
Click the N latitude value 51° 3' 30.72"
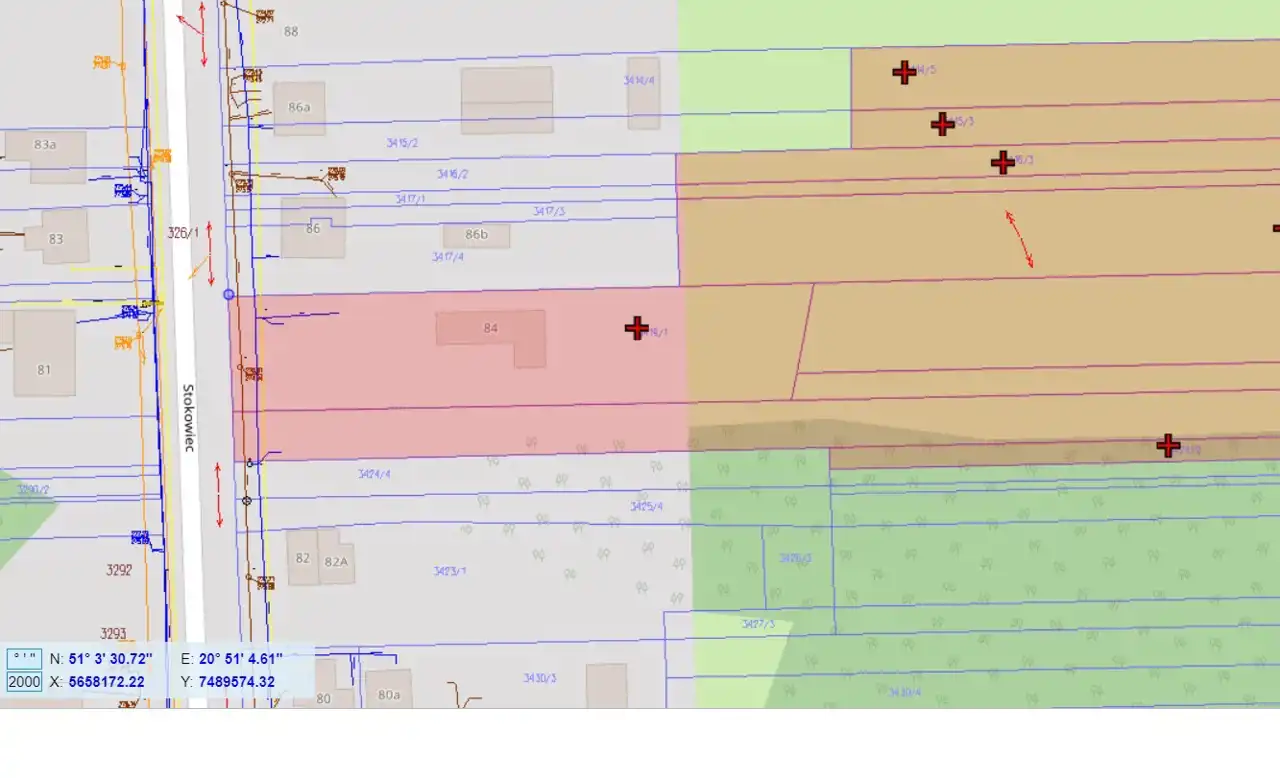(x=110, y=659)
